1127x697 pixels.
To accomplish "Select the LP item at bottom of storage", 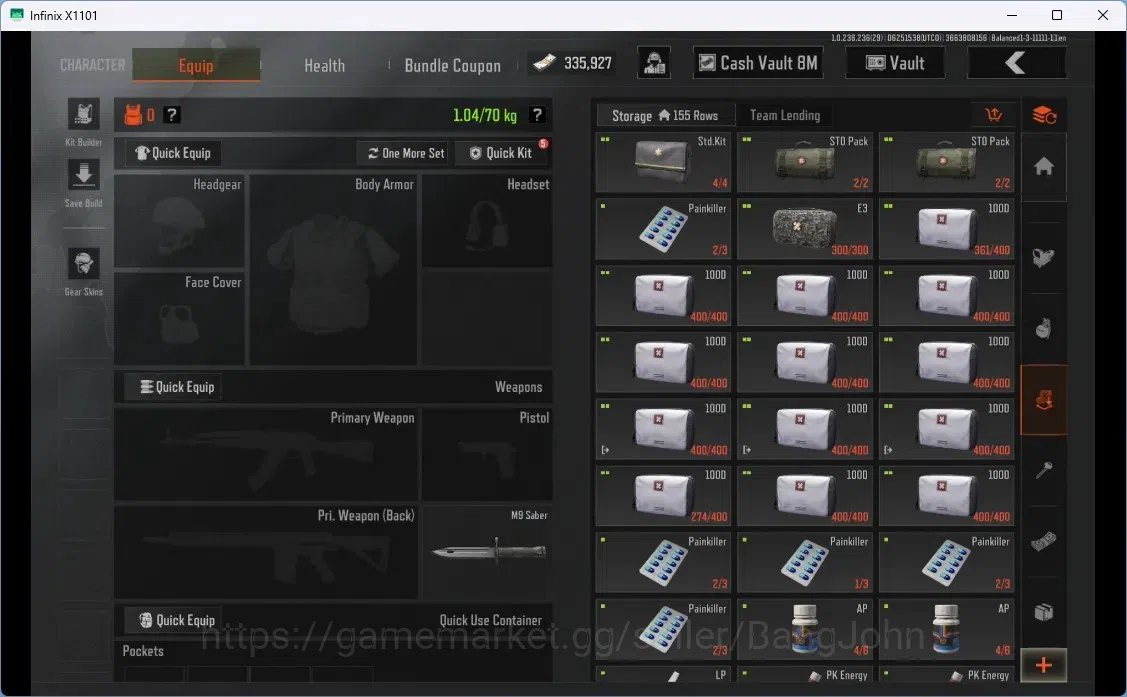I will point(663,675).
